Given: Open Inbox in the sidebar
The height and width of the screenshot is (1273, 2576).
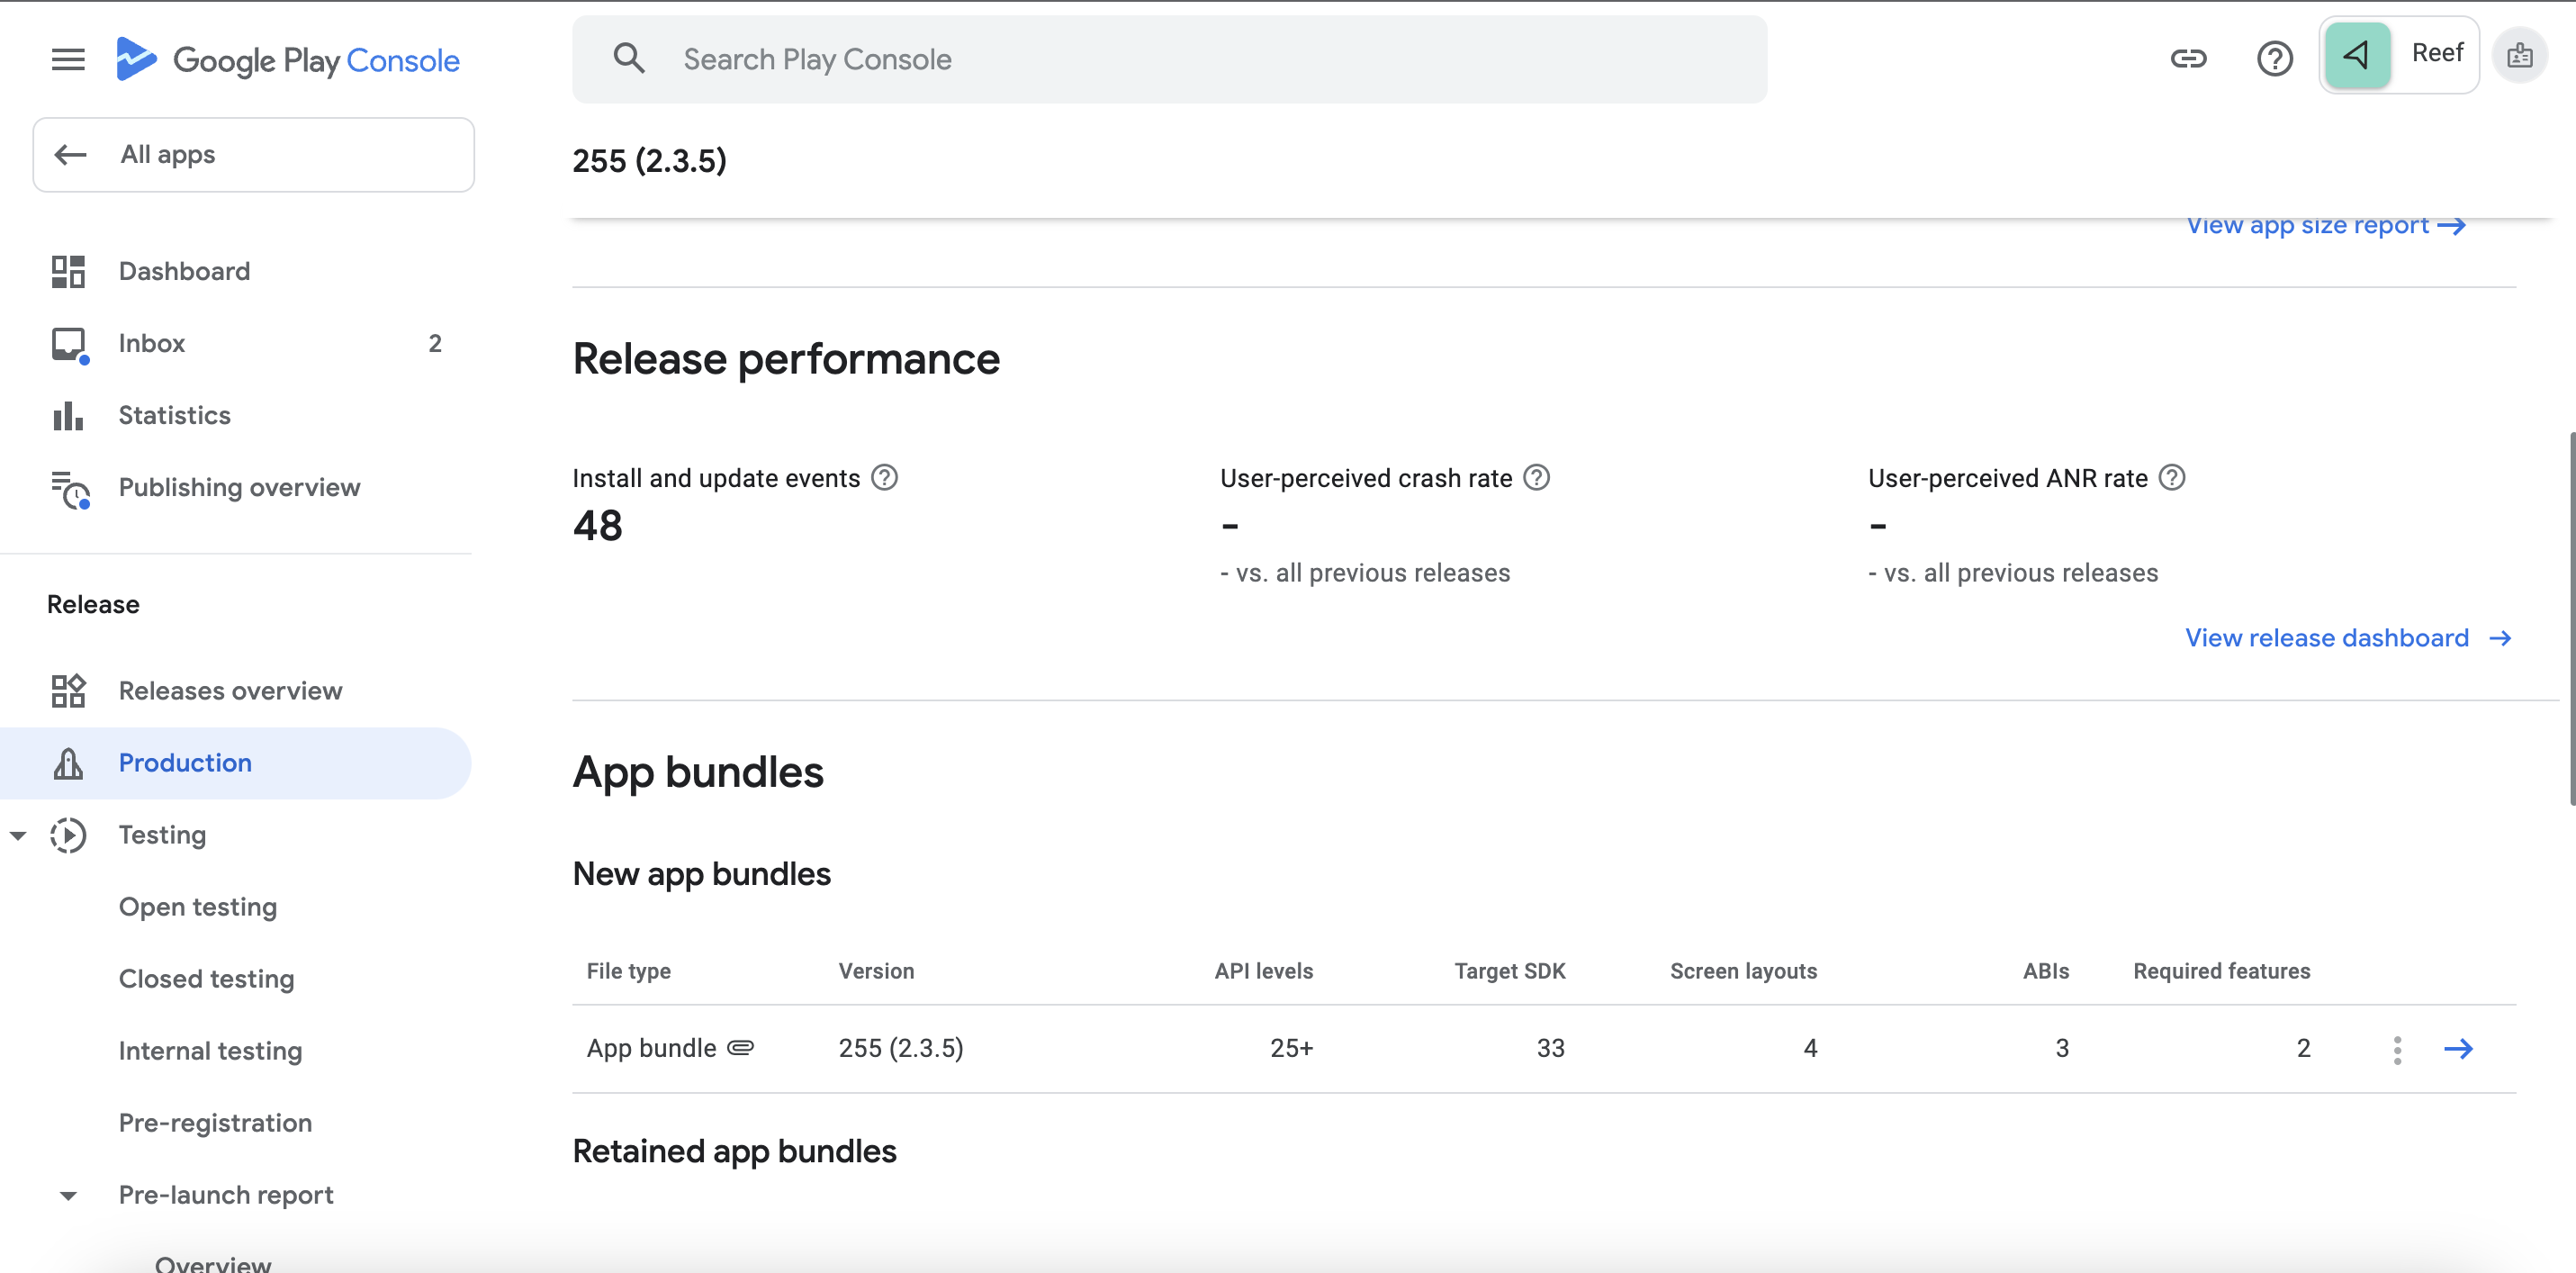Looking at the screenshot, I should click(152, 344).
